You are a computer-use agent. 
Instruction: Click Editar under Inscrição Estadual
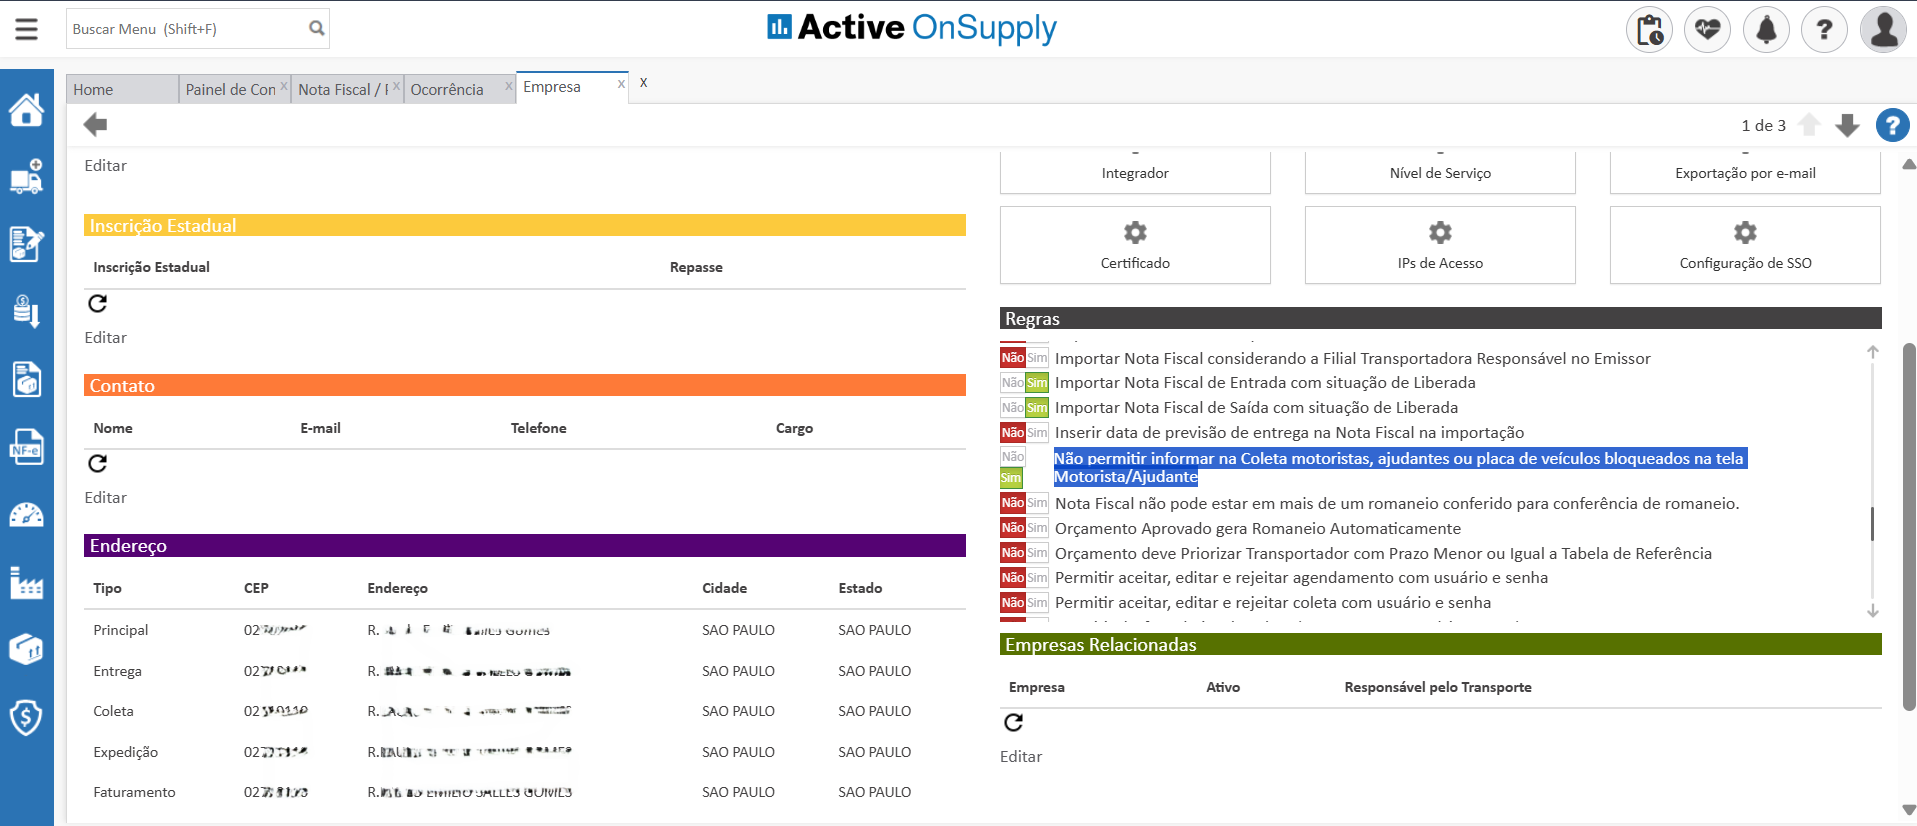coord(106,338)
